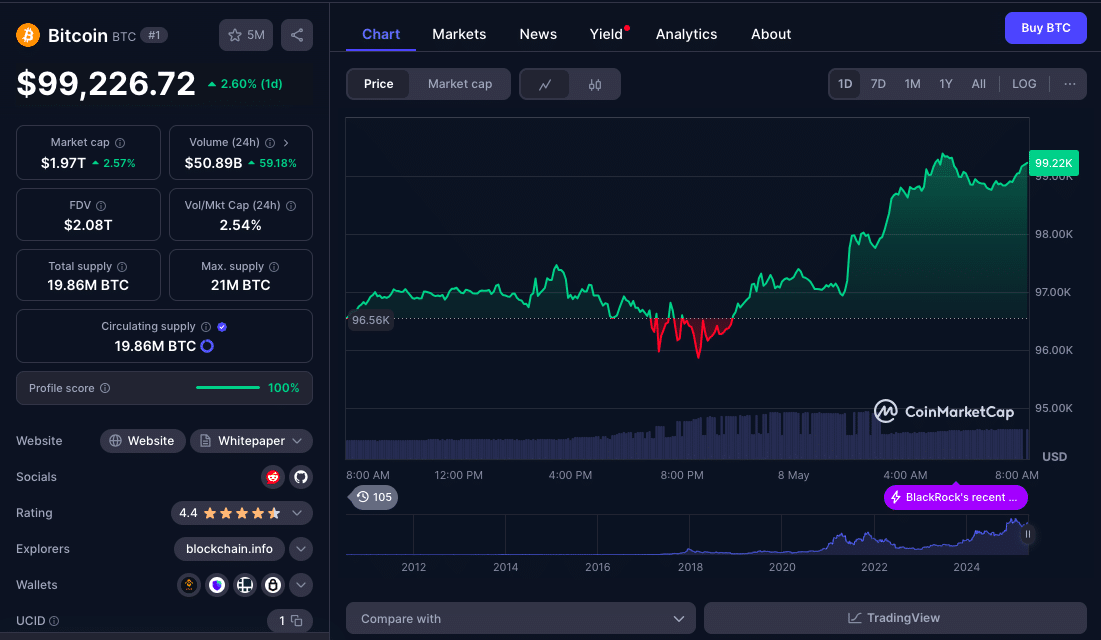Click the BlackRock's recent news marker
The height and width of the screenshot is (640, 1101).
[x=955, y=497]
